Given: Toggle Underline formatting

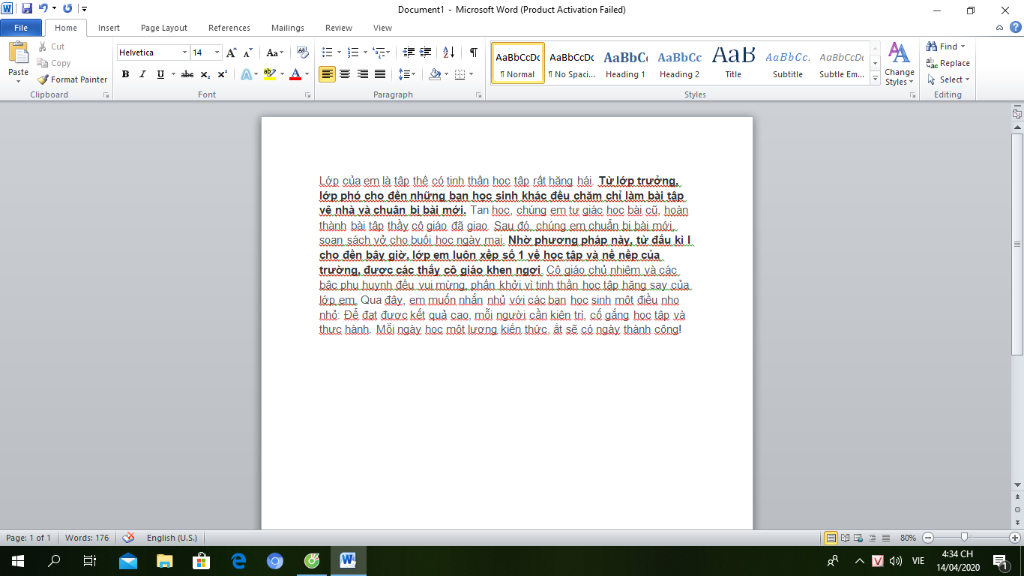Looking at the screenshot, I should [x=160, y=74].
